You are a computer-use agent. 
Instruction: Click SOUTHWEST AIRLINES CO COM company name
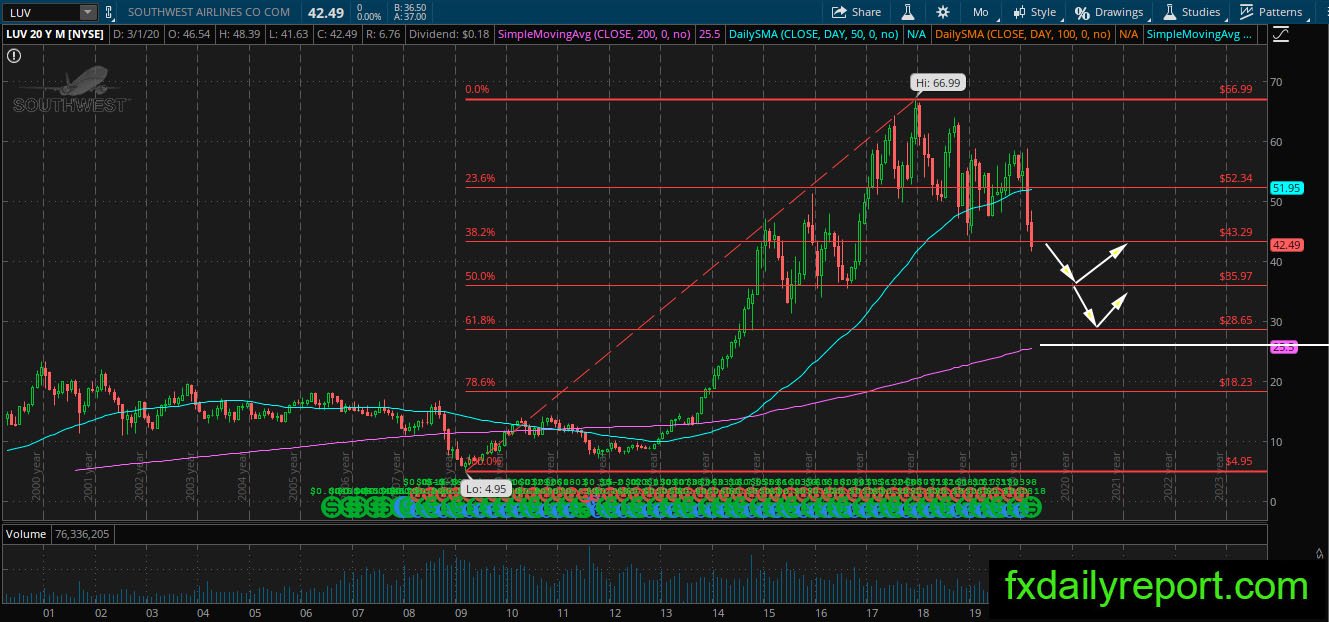click(x=209, y=12)
